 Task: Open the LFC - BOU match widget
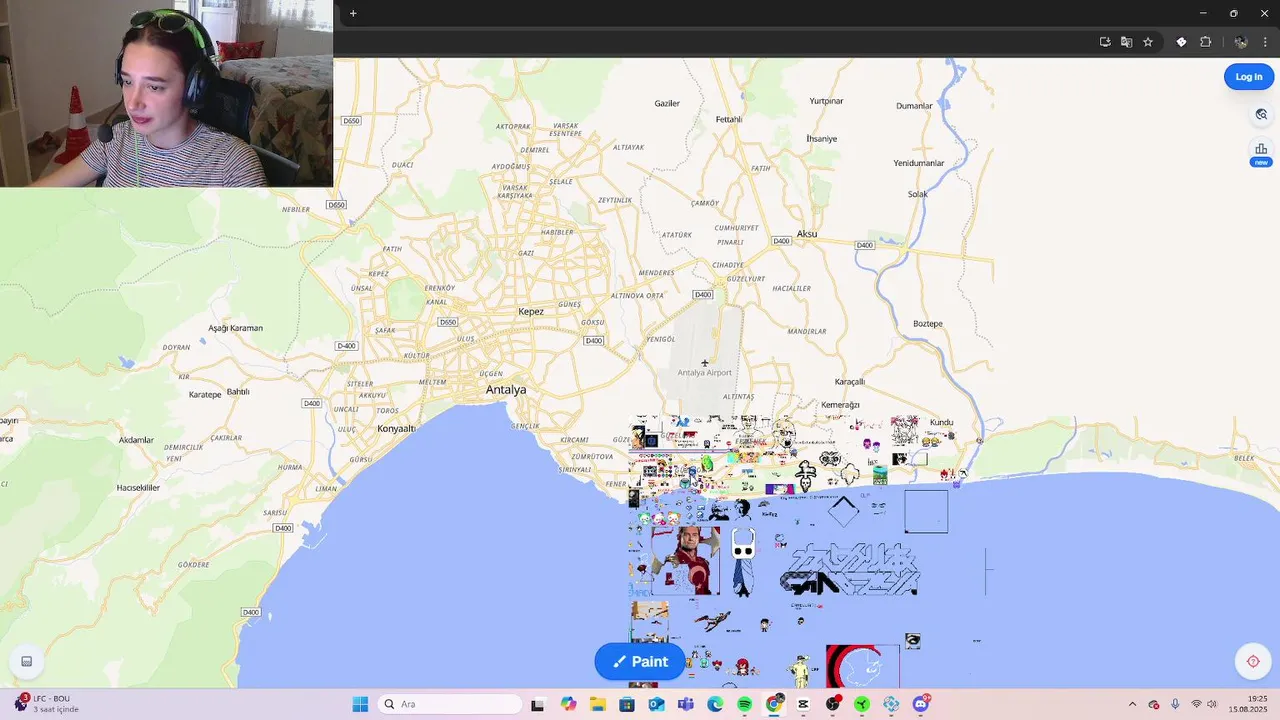[x=45, y=704]
